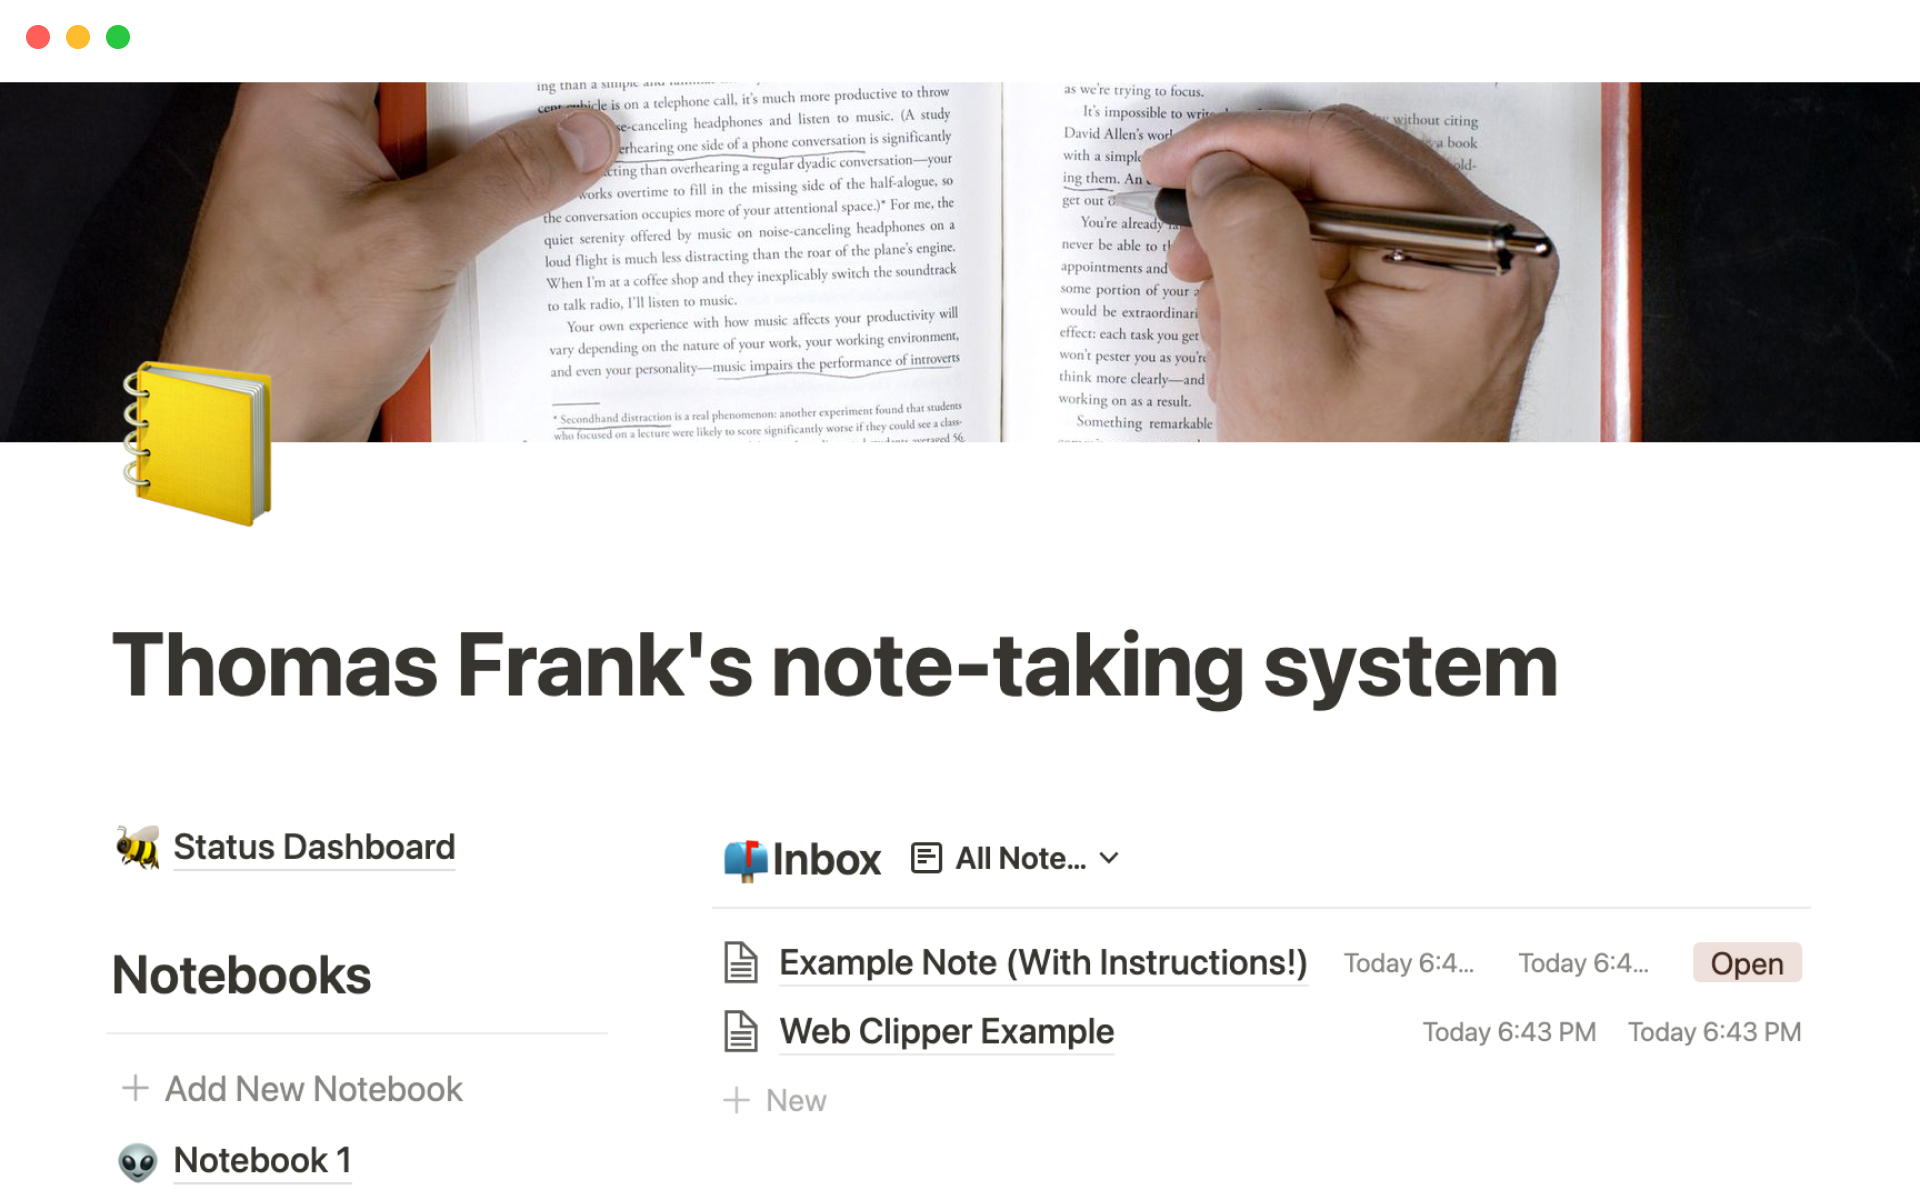Click the Add New Notebook plus icon
This screenshot has width=1920, height=1200.
[135, 1088]
